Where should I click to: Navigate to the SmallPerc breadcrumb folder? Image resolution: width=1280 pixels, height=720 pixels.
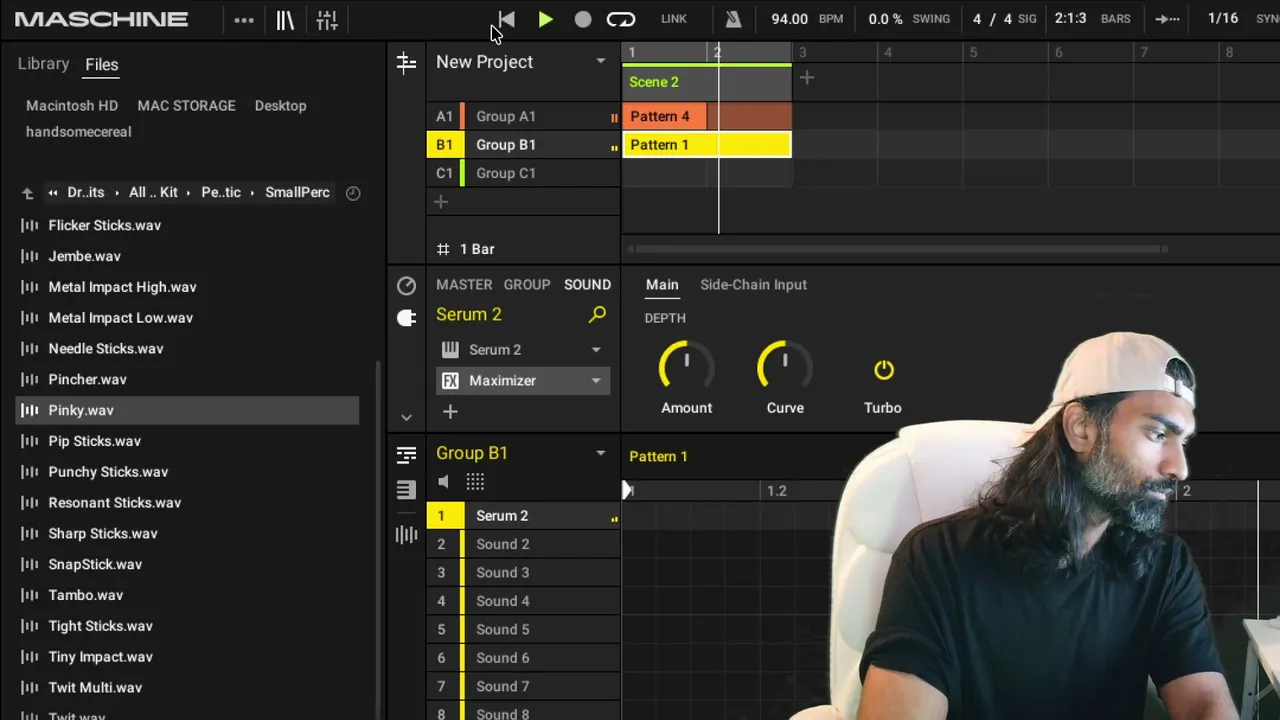coord(297,192)
